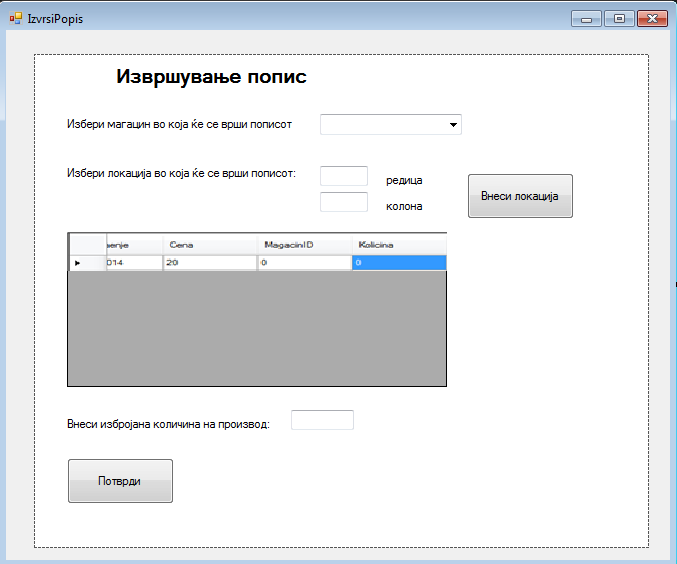Open the warehouse selection dropdown

point(390,125)
